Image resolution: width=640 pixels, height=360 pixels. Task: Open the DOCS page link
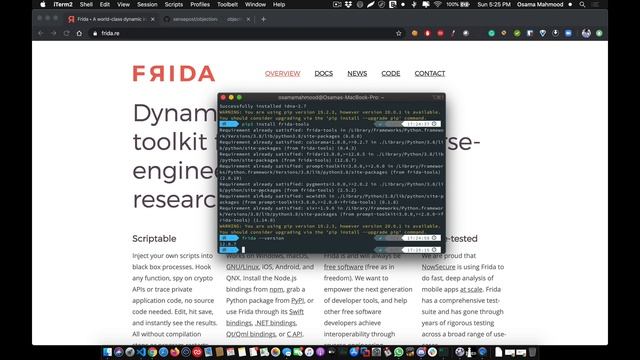coord(324,73)
